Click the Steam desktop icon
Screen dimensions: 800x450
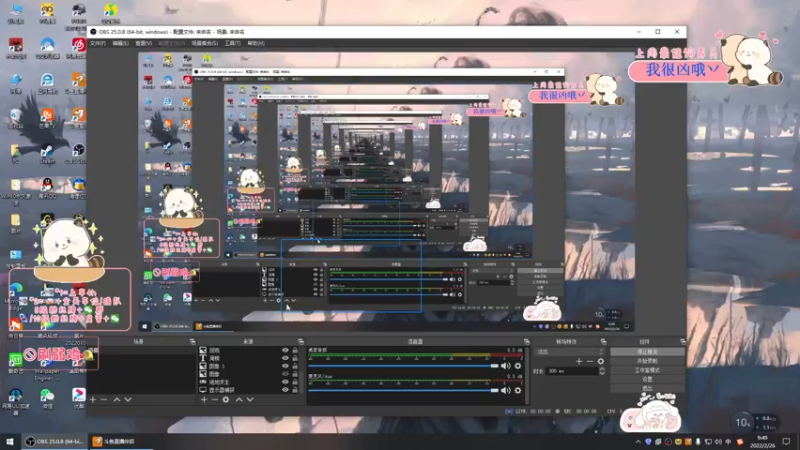point(47,154)
